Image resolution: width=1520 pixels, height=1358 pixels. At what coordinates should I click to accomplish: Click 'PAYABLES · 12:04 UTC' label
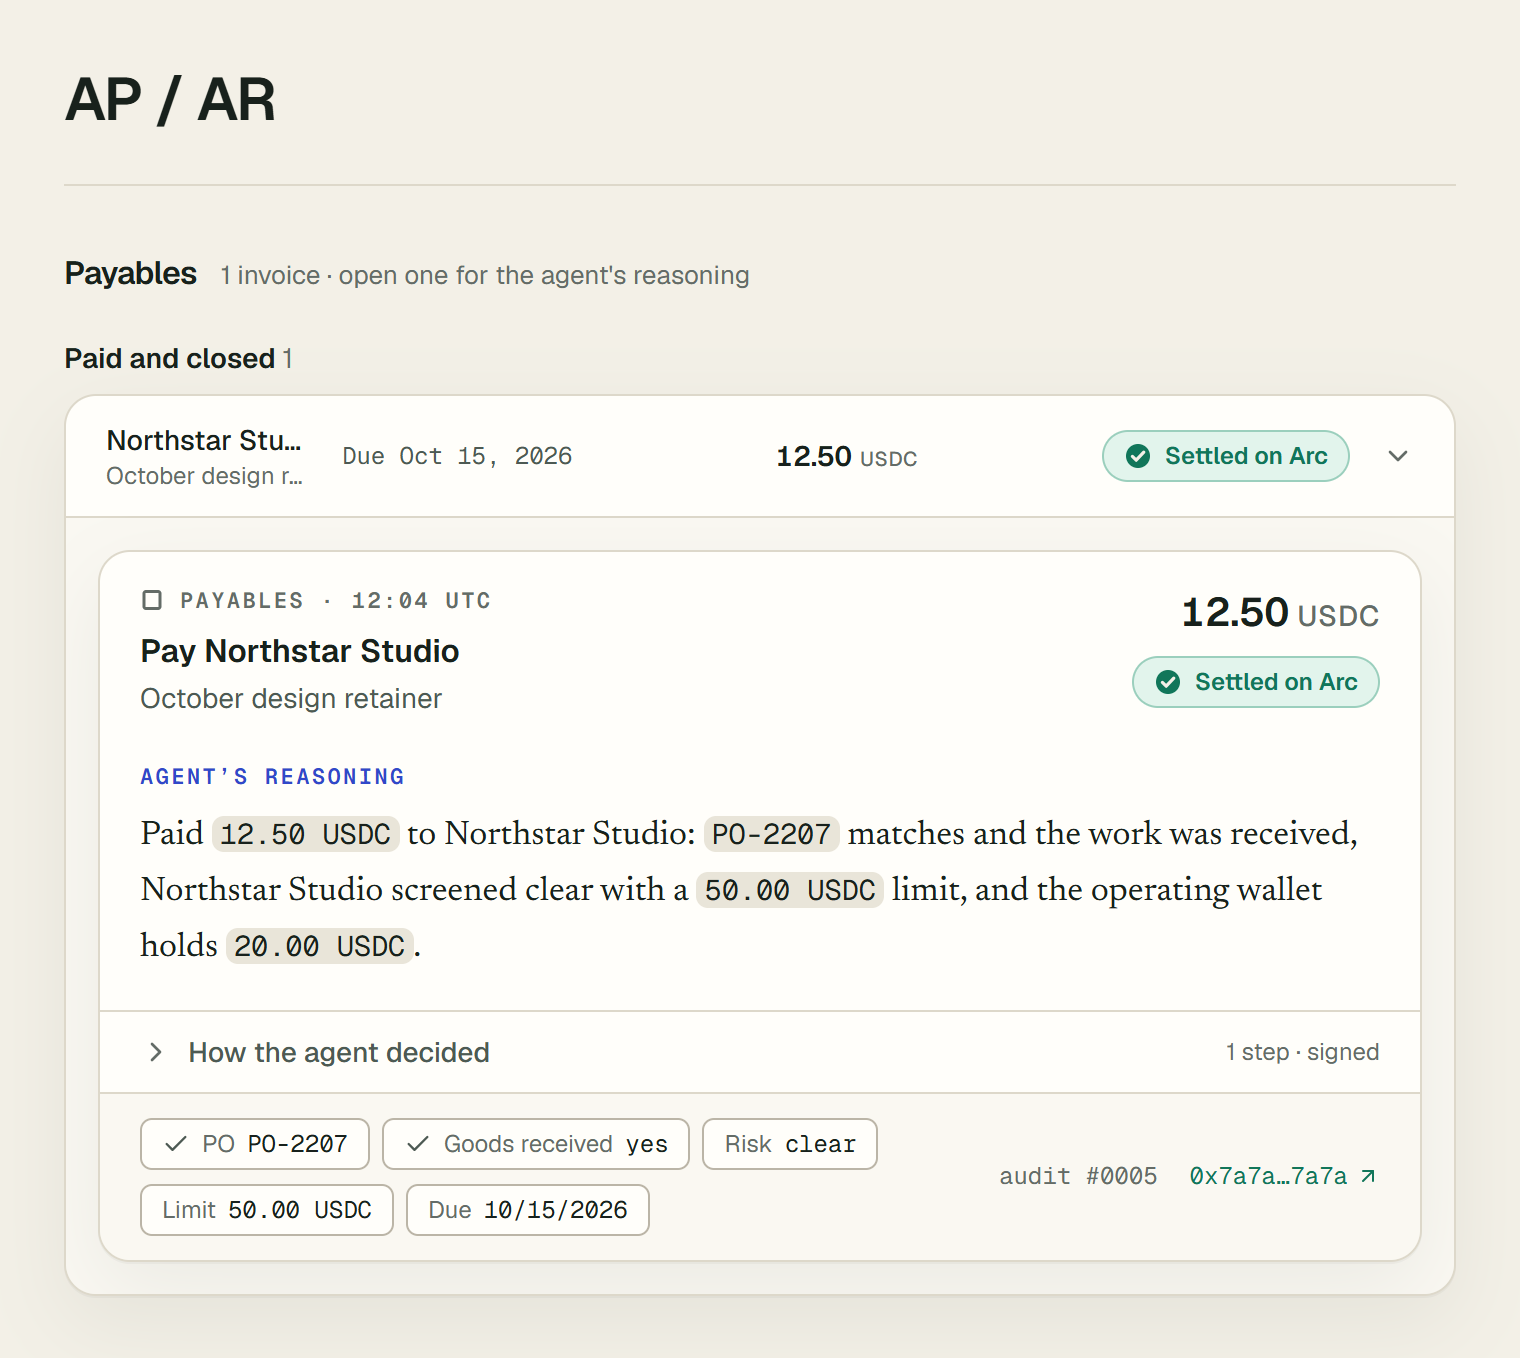pos(335,600)
